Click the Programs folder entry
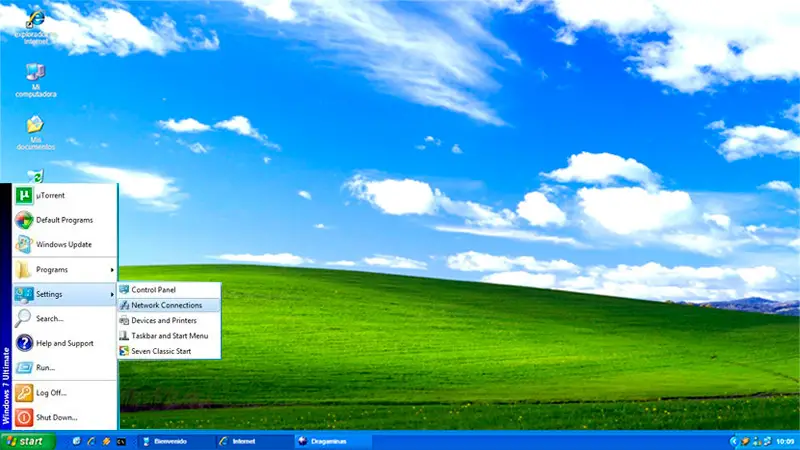 (65, 269)
